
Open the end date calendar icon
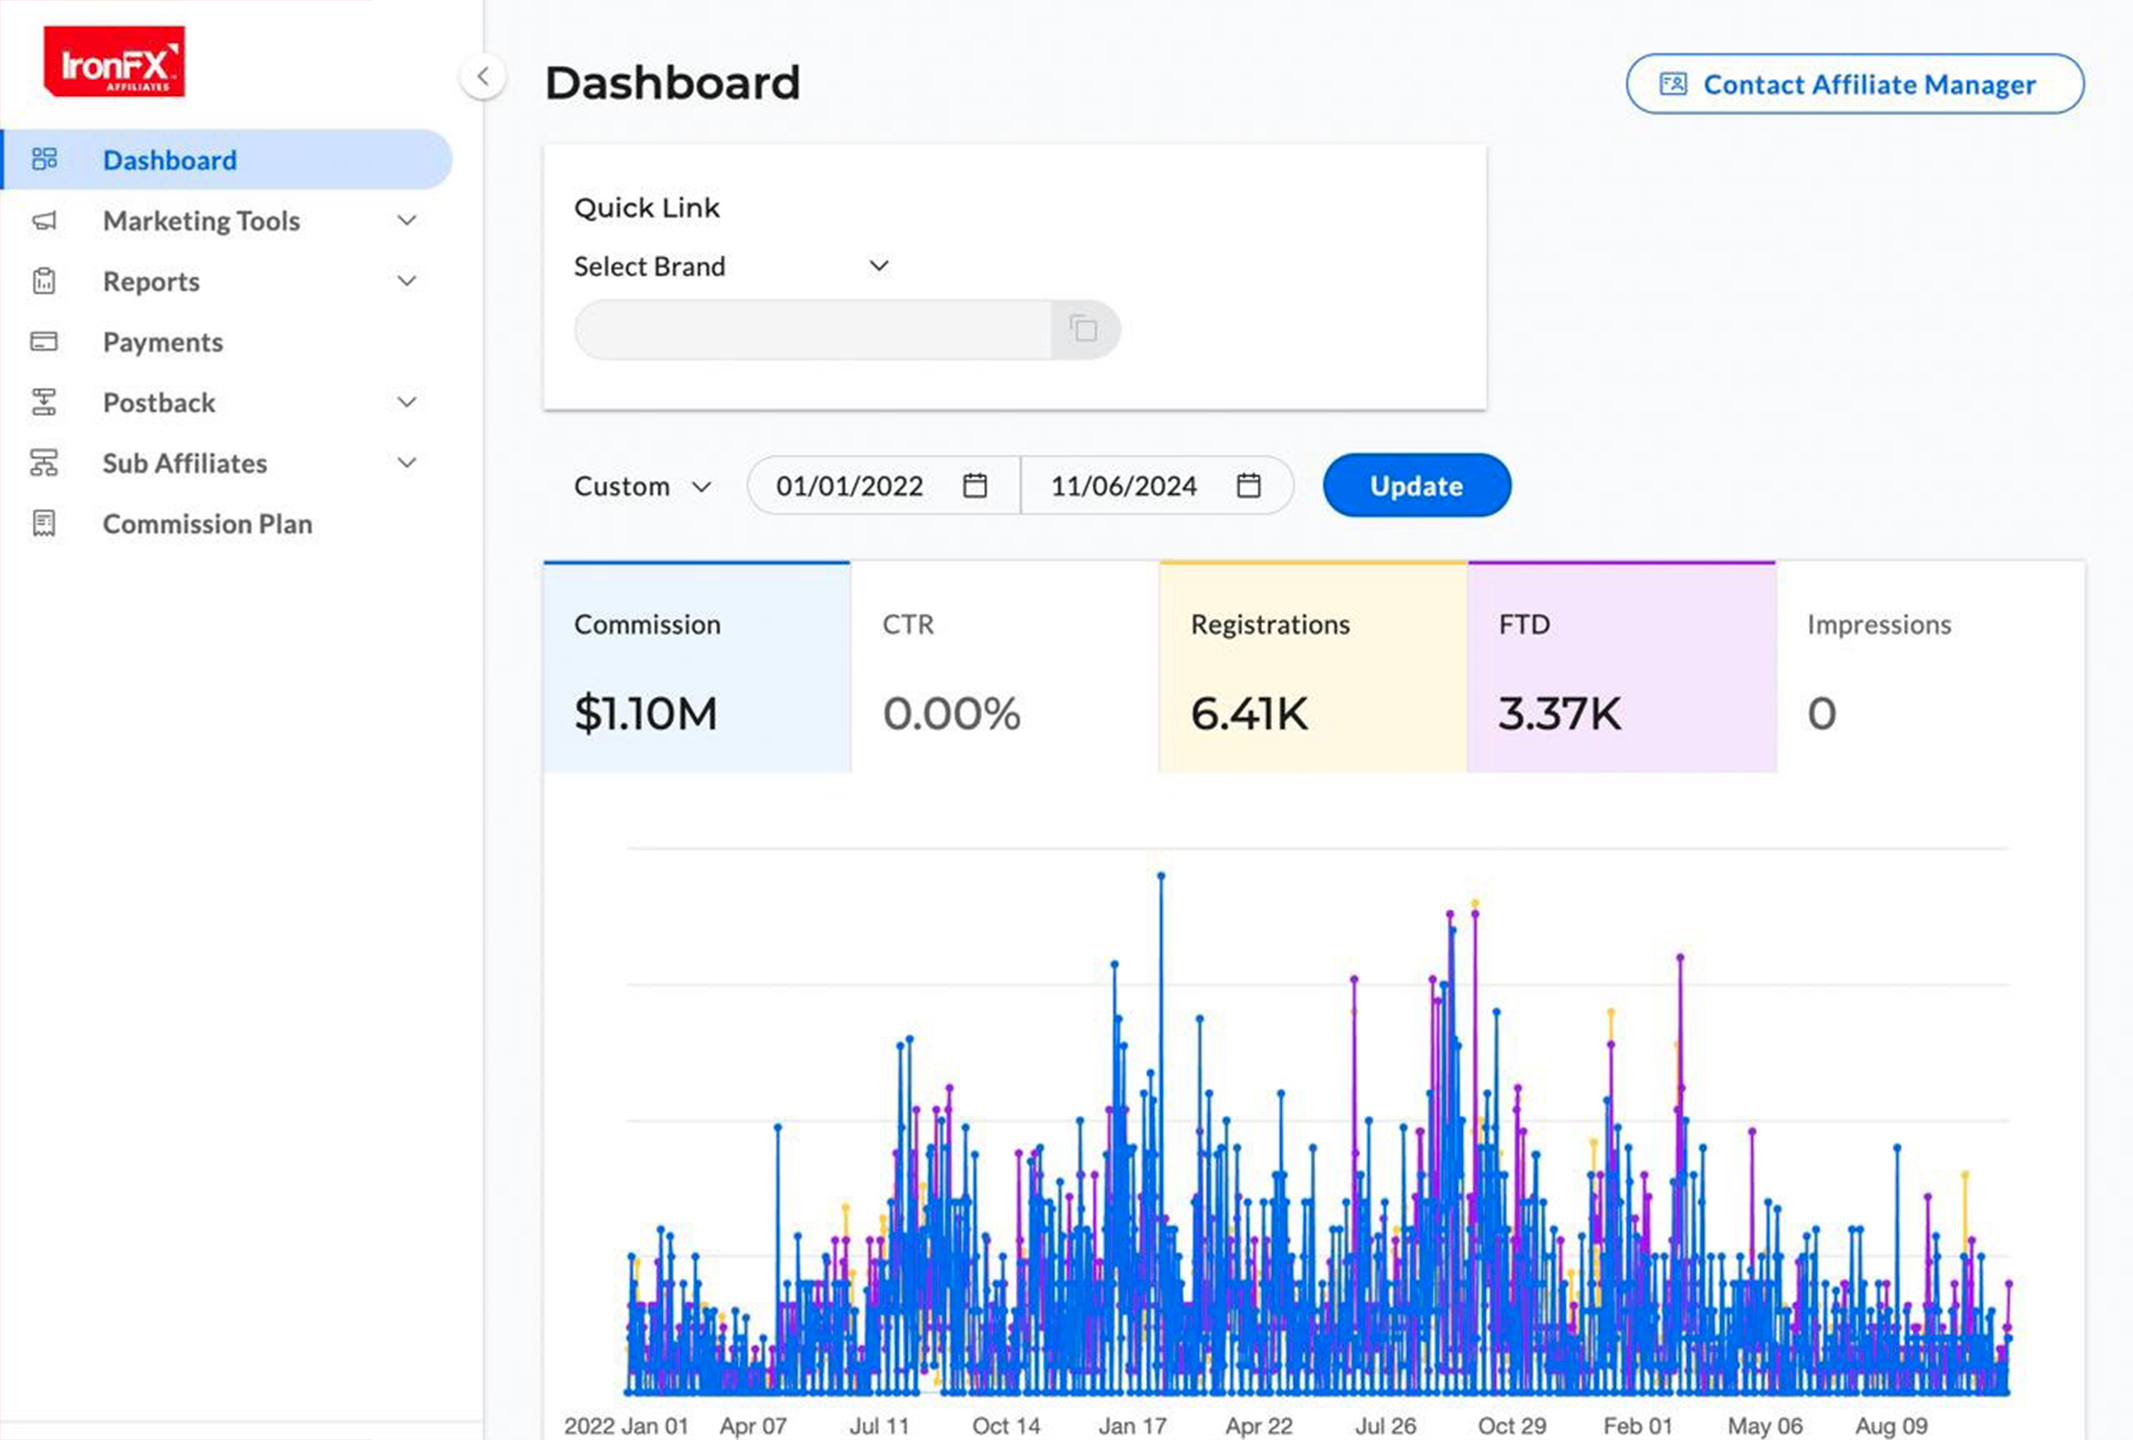pyautogui.click(x=1248, y=486)
